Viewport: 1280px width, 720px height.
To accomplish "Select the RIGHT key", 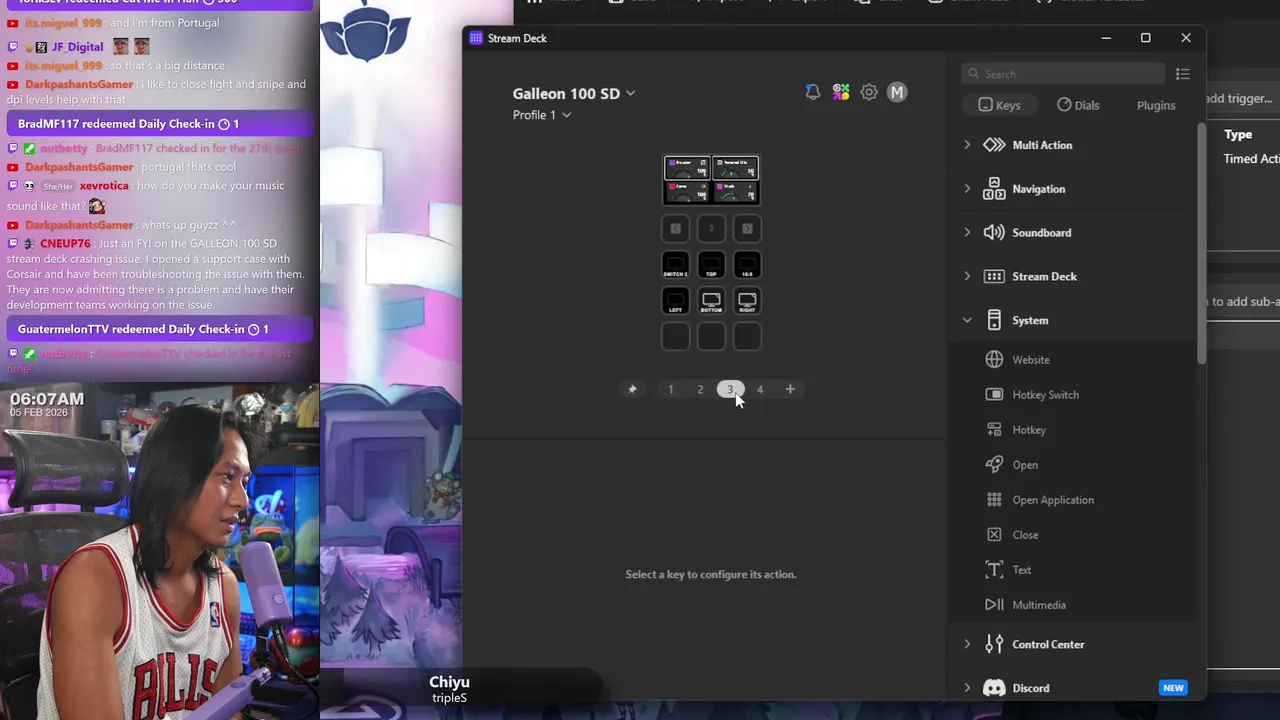I will tap(747, 301).
